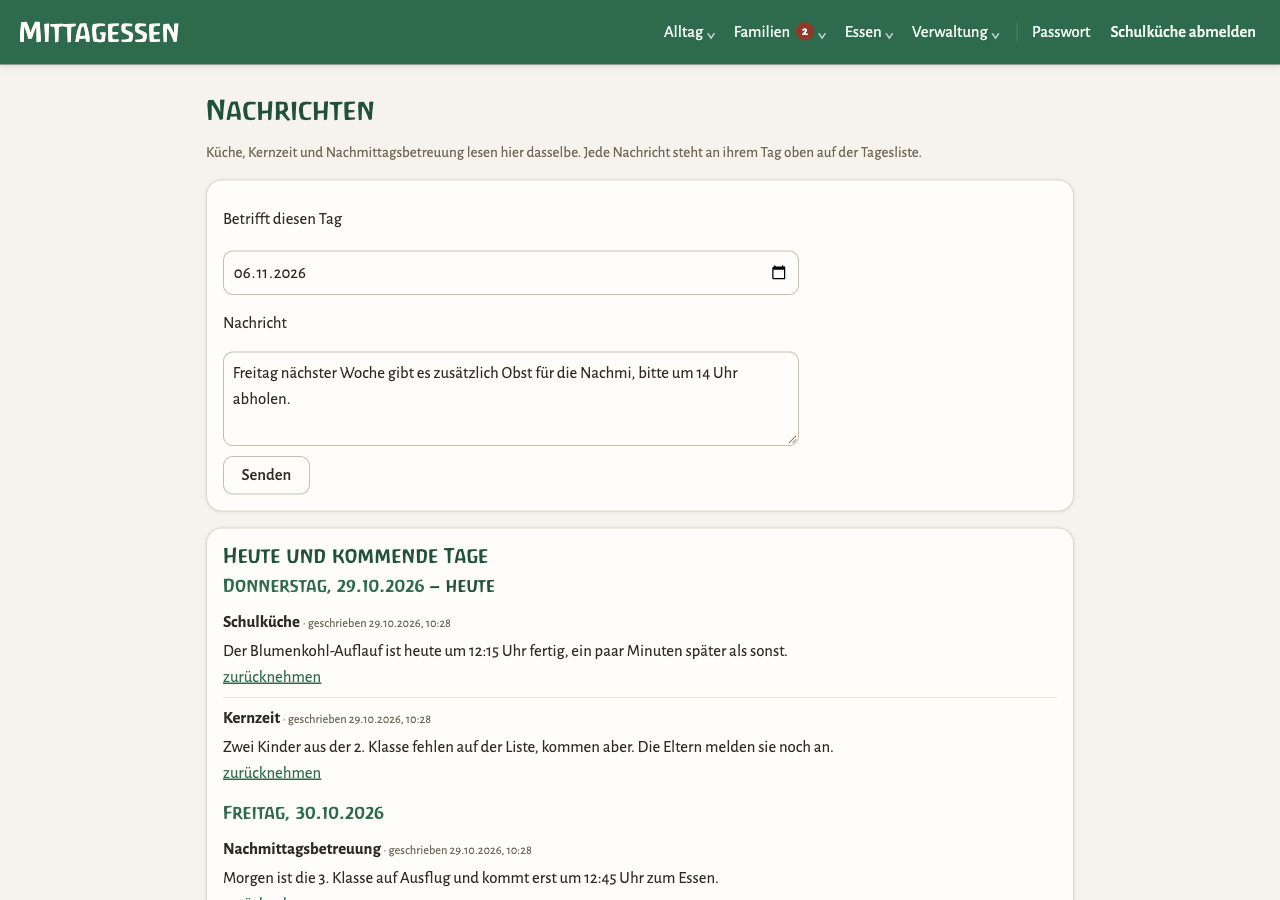The height and width of the screenshot is (900, 1280).
Task: Click the Kernzeit sender name
Action: click(251, 718)
